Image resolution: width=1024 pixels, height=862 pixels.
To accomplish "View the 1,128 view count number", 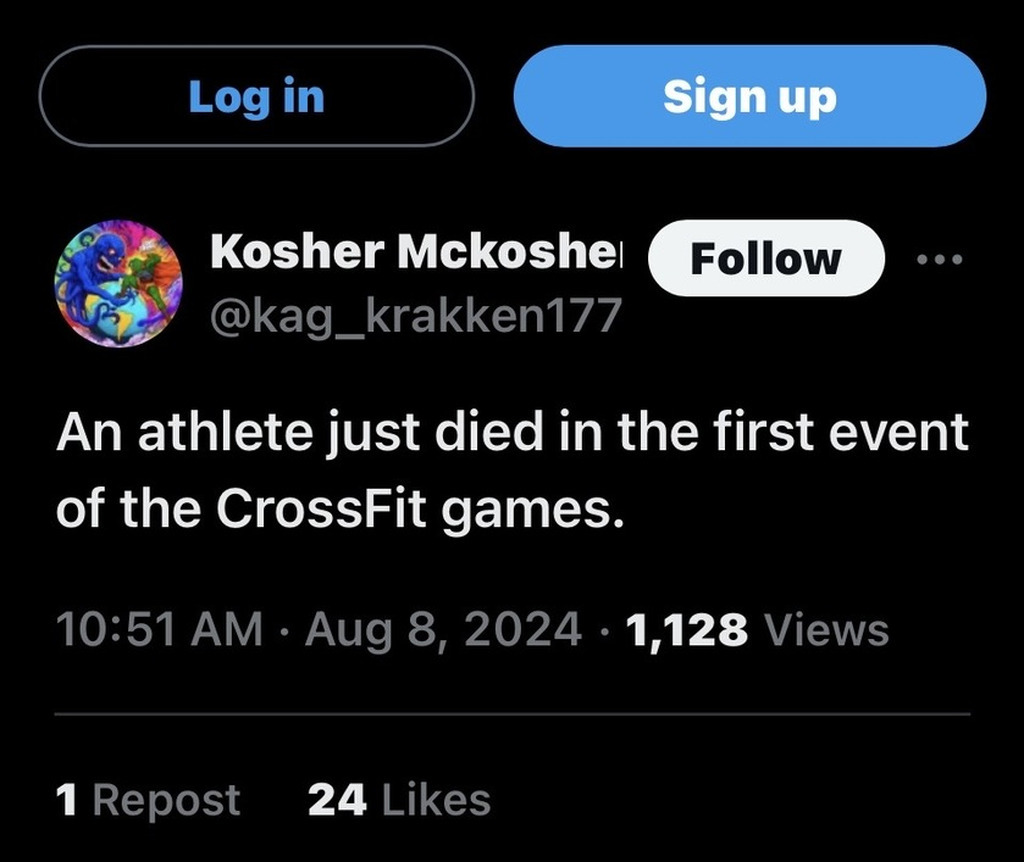I will (x=686, y=630).
